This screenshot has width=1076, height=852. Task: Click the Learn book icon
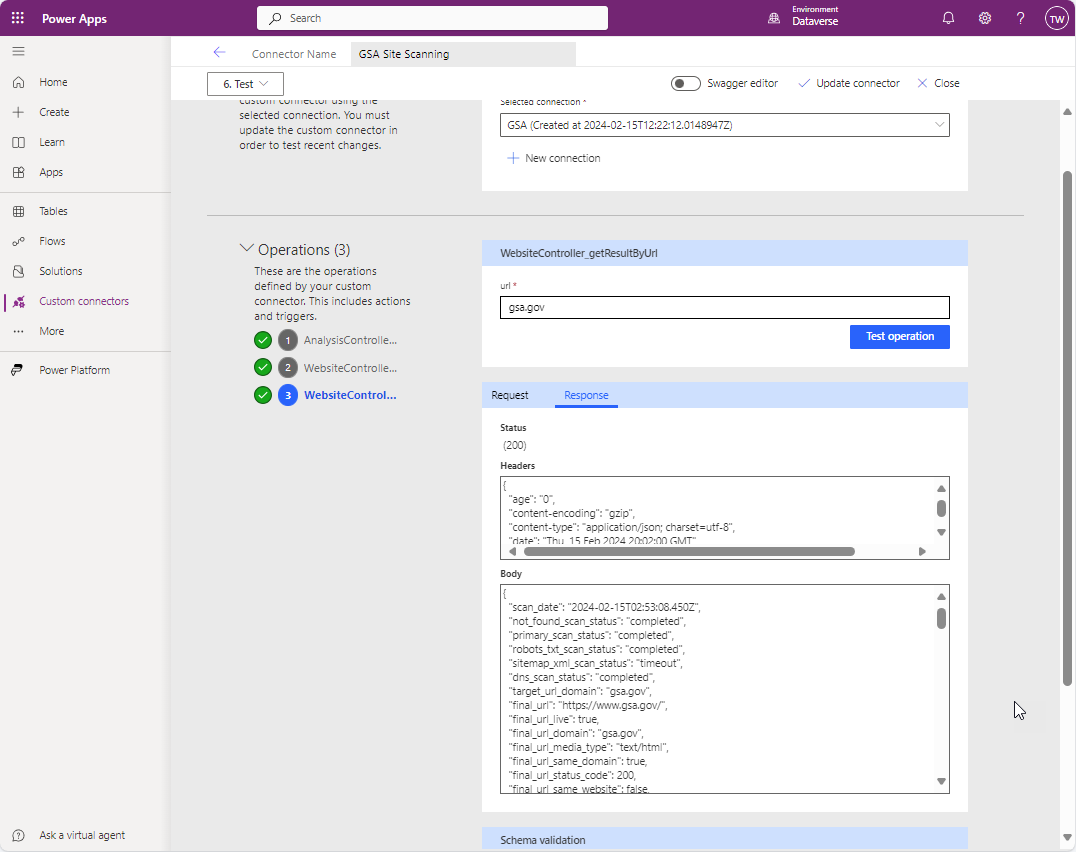click(x=19, y=143)
